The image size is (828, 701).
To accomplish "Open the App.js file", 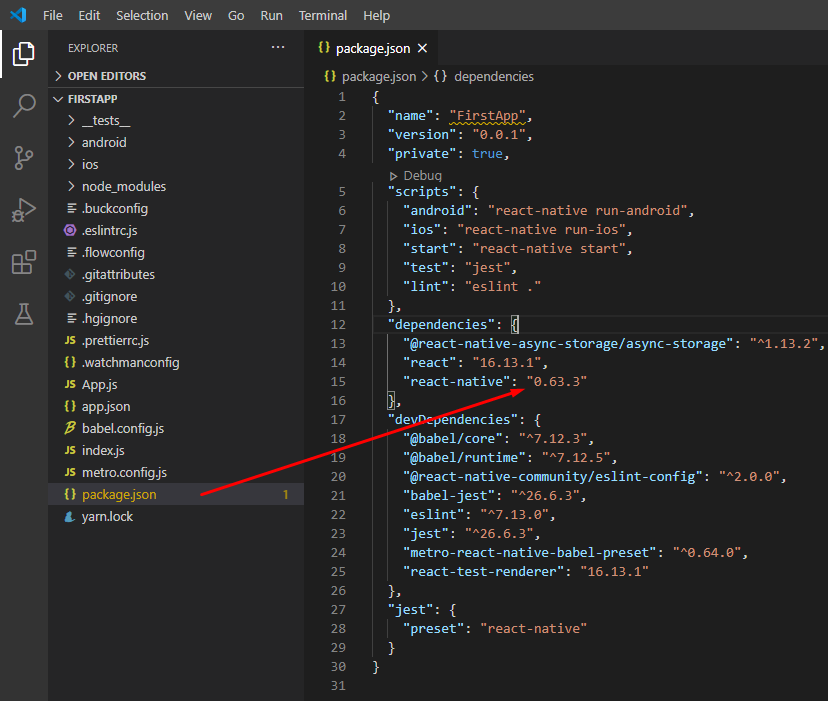I will coord(176,385).
